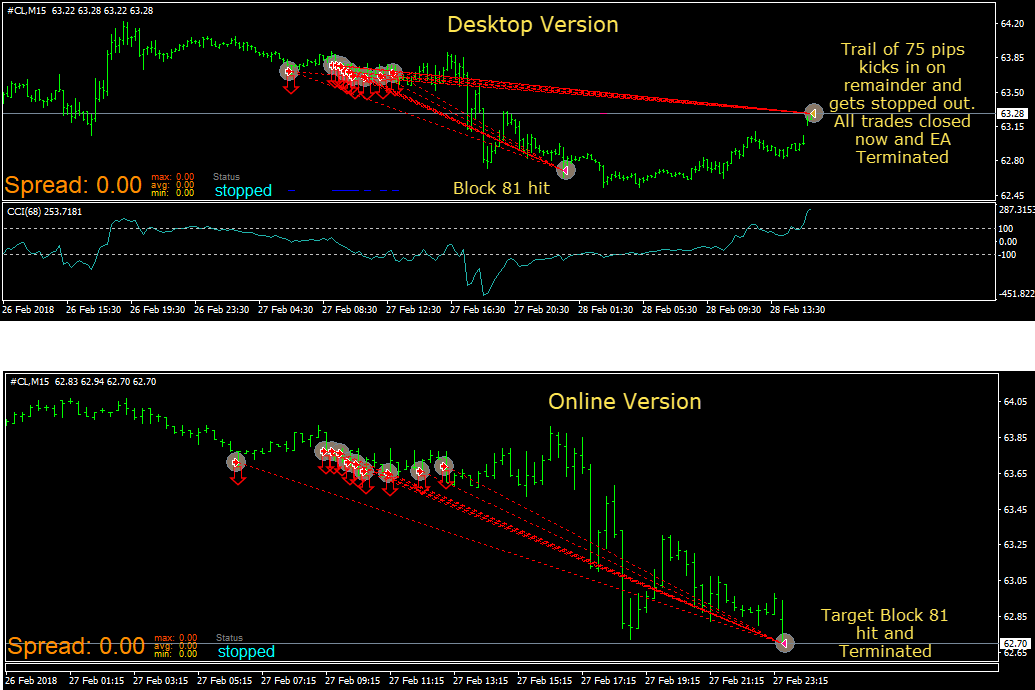Click the '27 Feb 23:15' time label
The height and width of the screenshot is (690, 1035).
(801, 681)
